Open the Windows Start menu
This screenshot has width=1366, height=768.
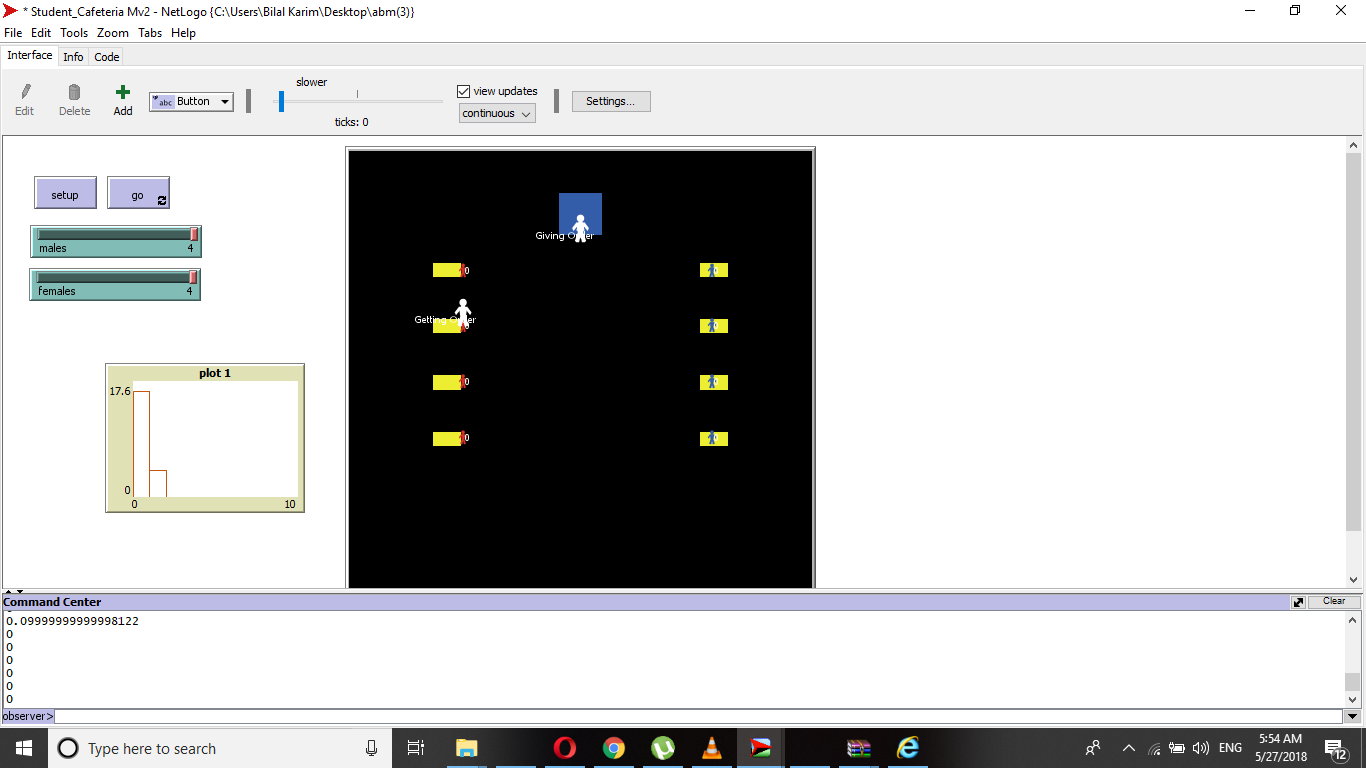click(23, 748)
